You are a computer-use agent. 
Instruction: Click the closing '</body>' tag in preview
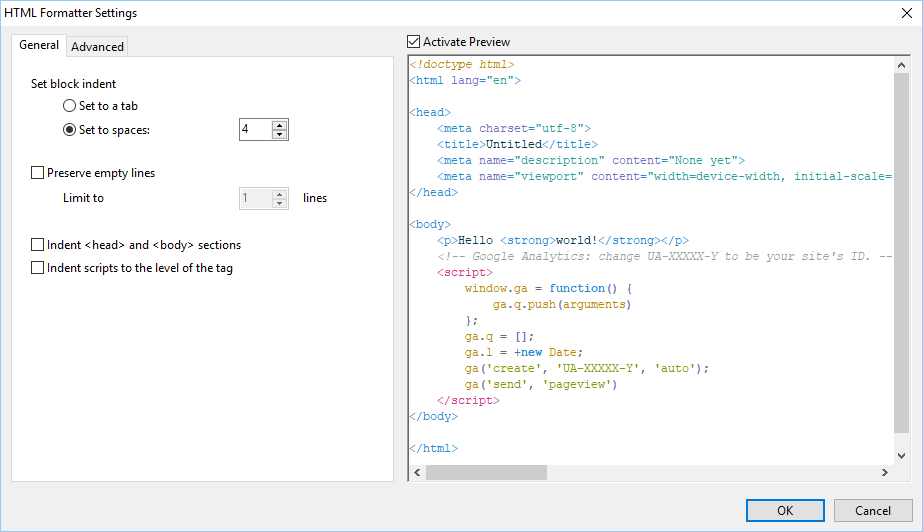(x=434, y=416)
